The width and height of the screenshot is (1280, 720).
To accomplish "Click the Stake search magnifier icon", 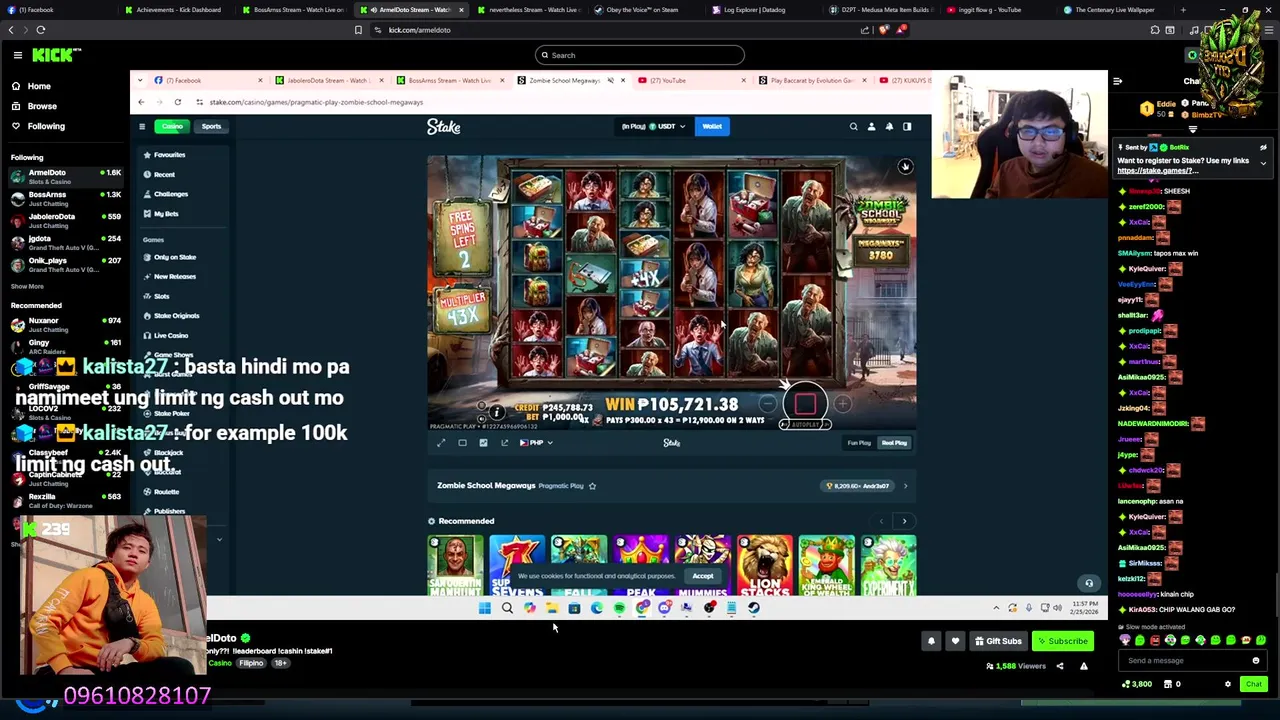I will (853, 127).
